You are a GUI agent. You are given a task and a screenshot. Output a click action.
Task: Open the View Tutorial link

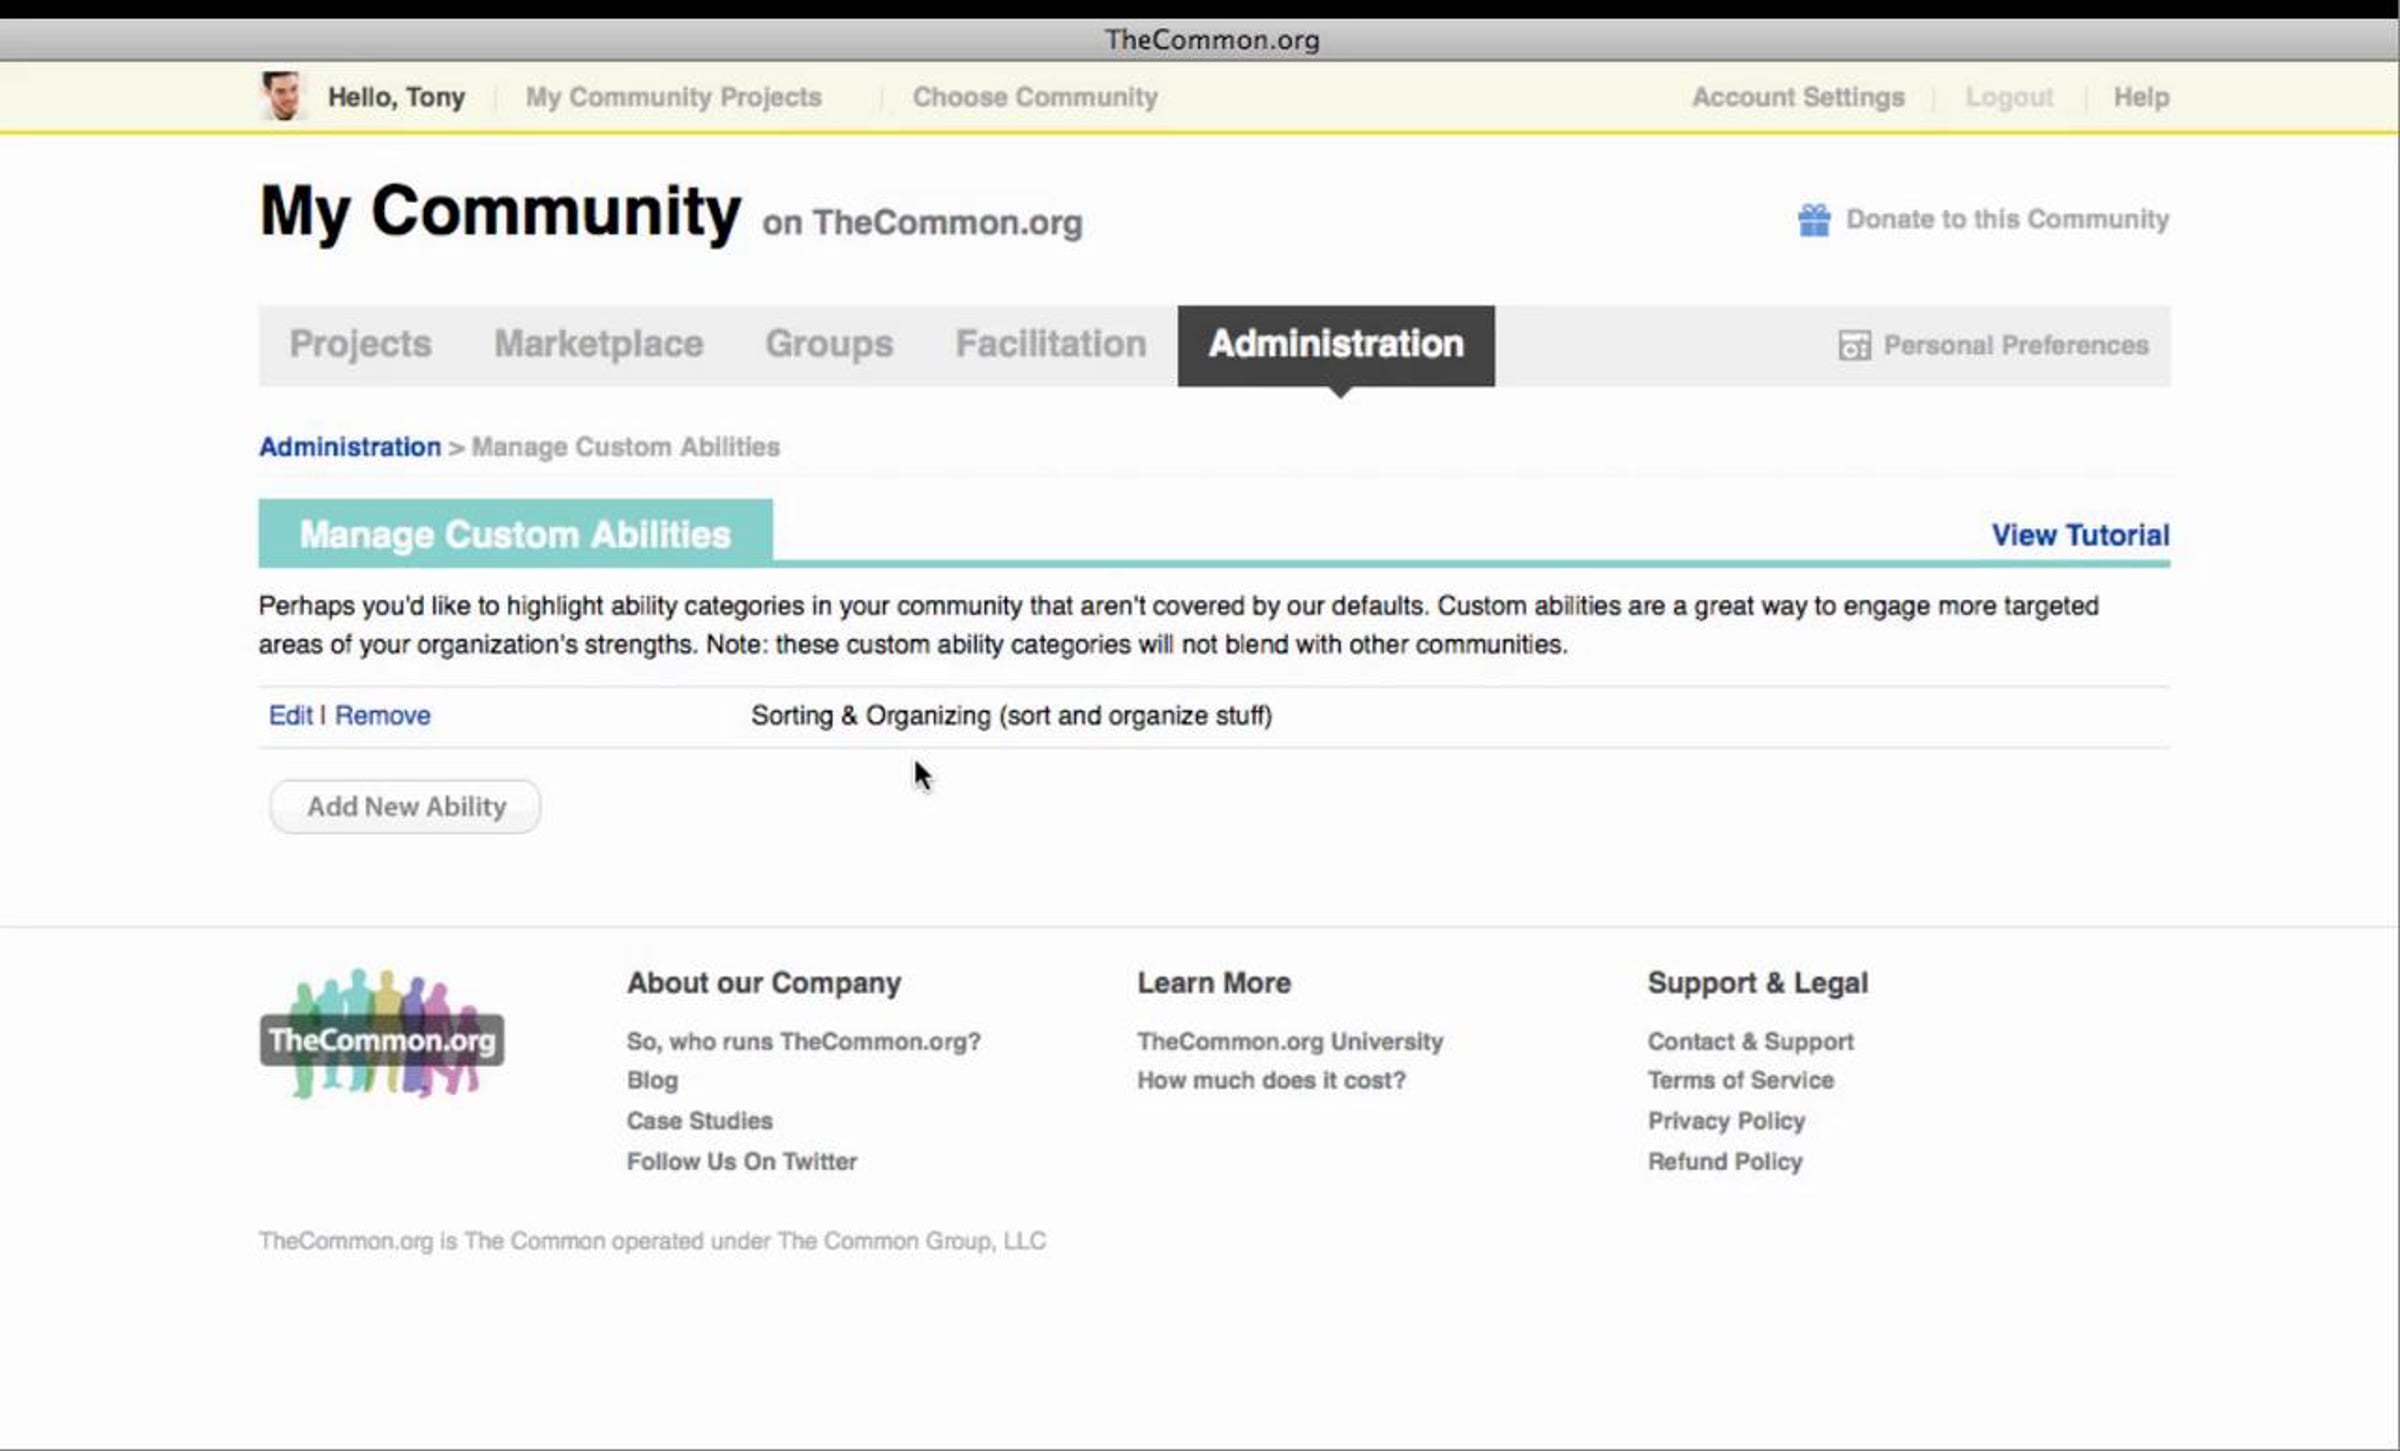point(2079,535)
